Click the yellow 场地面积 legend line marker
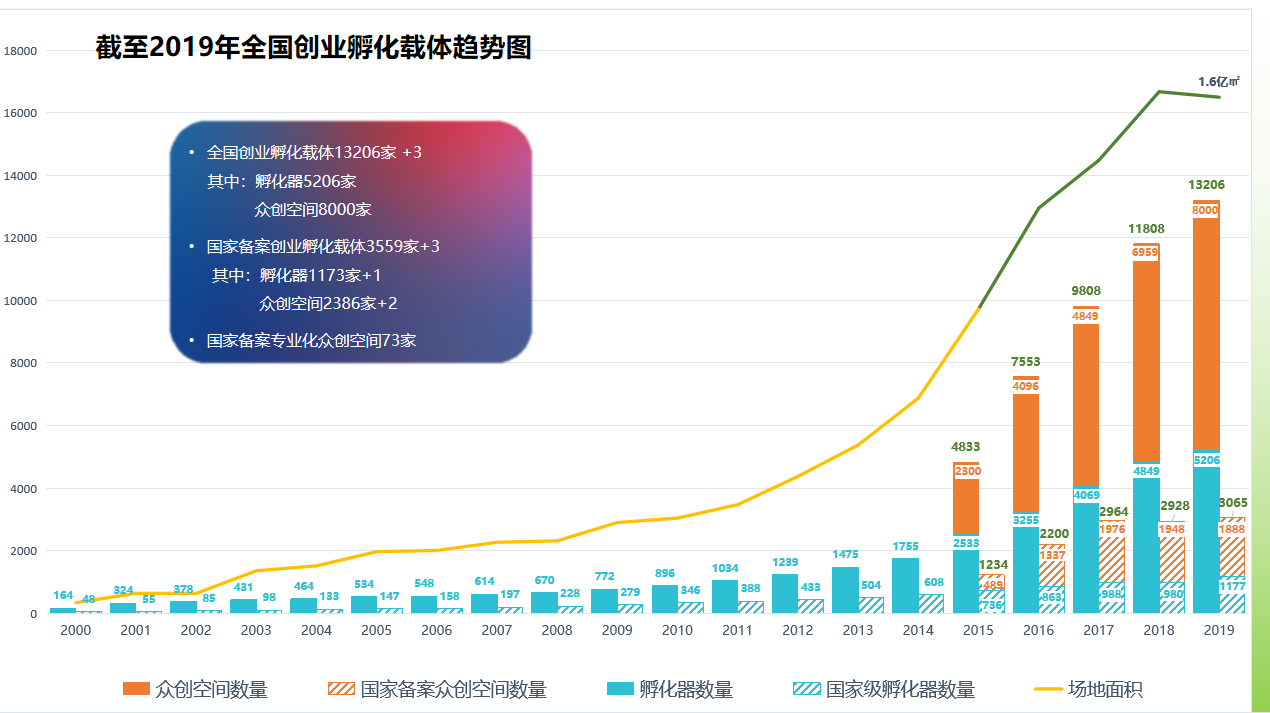The width and height of the screenshot is (1270, 713). pyautogui.click(x=1047, y=689)
